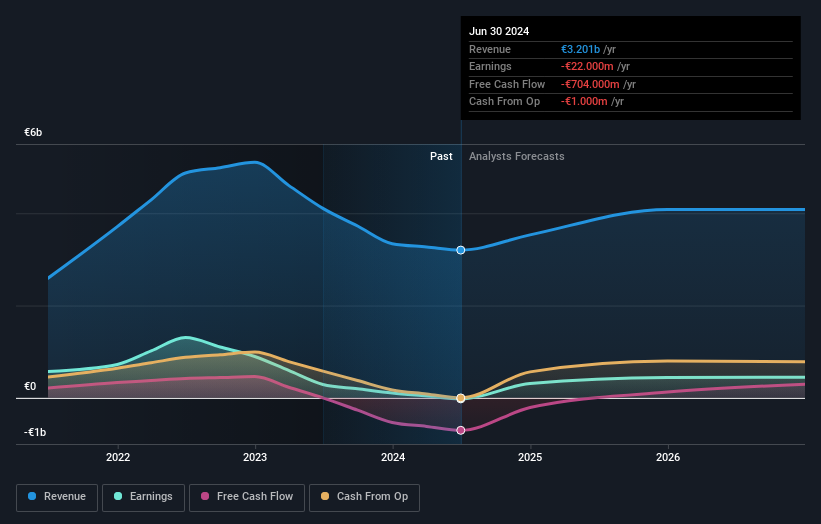Click the 'Earnings' row label in tooltip
Screen dimensions: 821x524
point(490,66)
